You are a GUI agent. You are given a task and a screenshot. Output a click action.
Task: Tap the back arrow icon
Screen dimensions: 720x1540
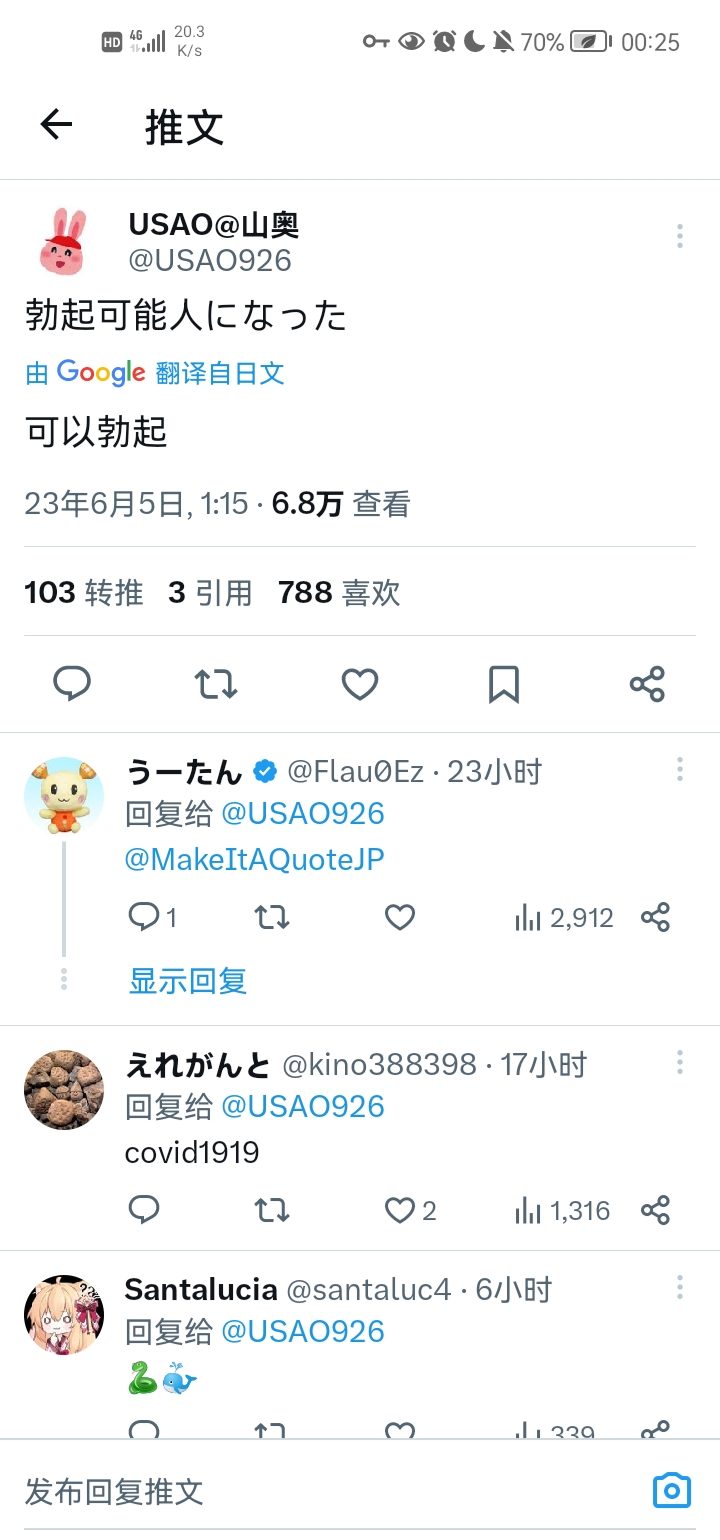coord(57,125)
